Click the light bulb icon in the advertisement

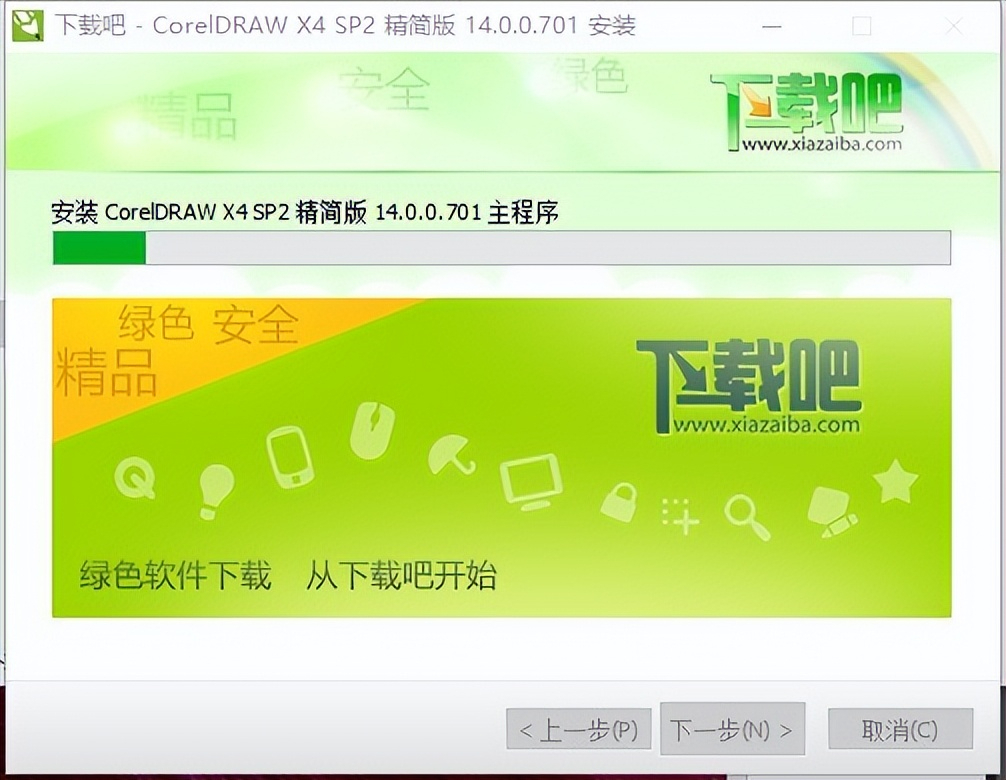click(x=216, y=491)
